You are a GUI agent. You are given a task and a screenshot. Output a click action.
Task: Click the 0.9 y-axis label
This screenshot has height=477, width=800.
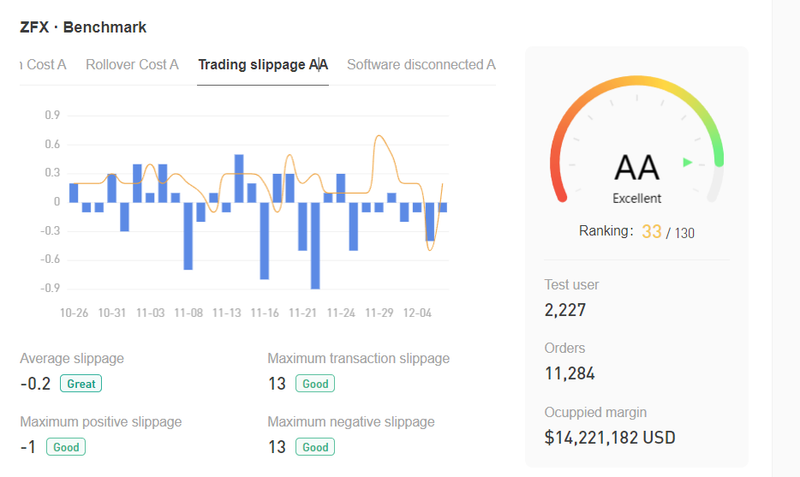[x=53, y=115]
